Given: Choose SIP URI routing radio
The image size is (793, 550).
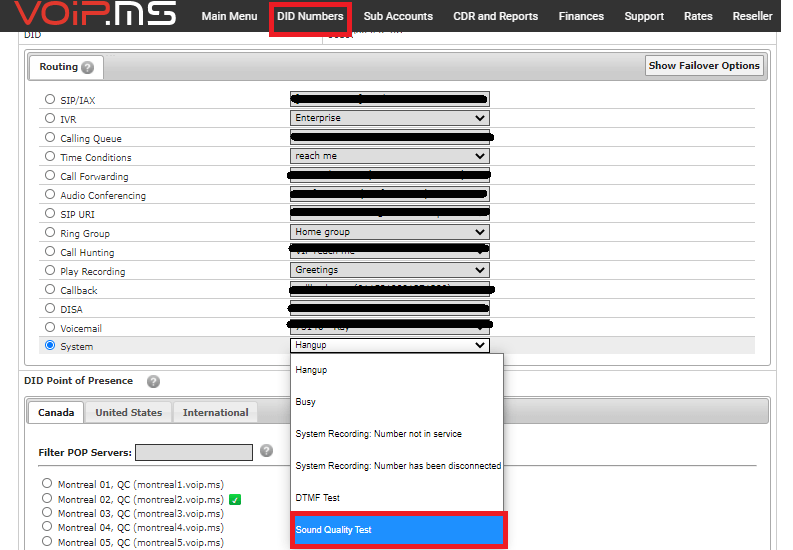Looking at the screenshot, I should (50, 213).
